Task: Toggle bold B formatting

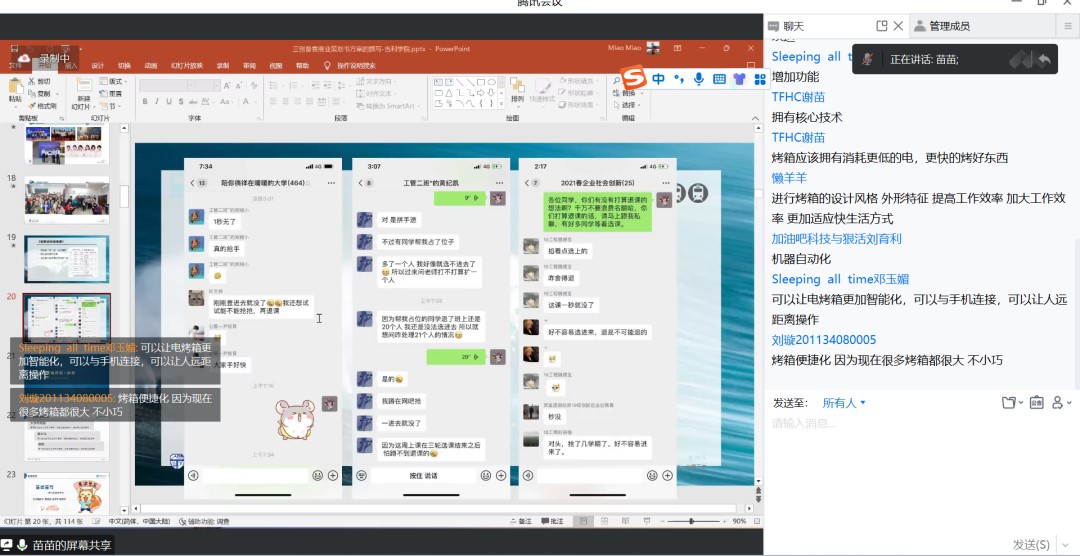Action: [145, 101]
